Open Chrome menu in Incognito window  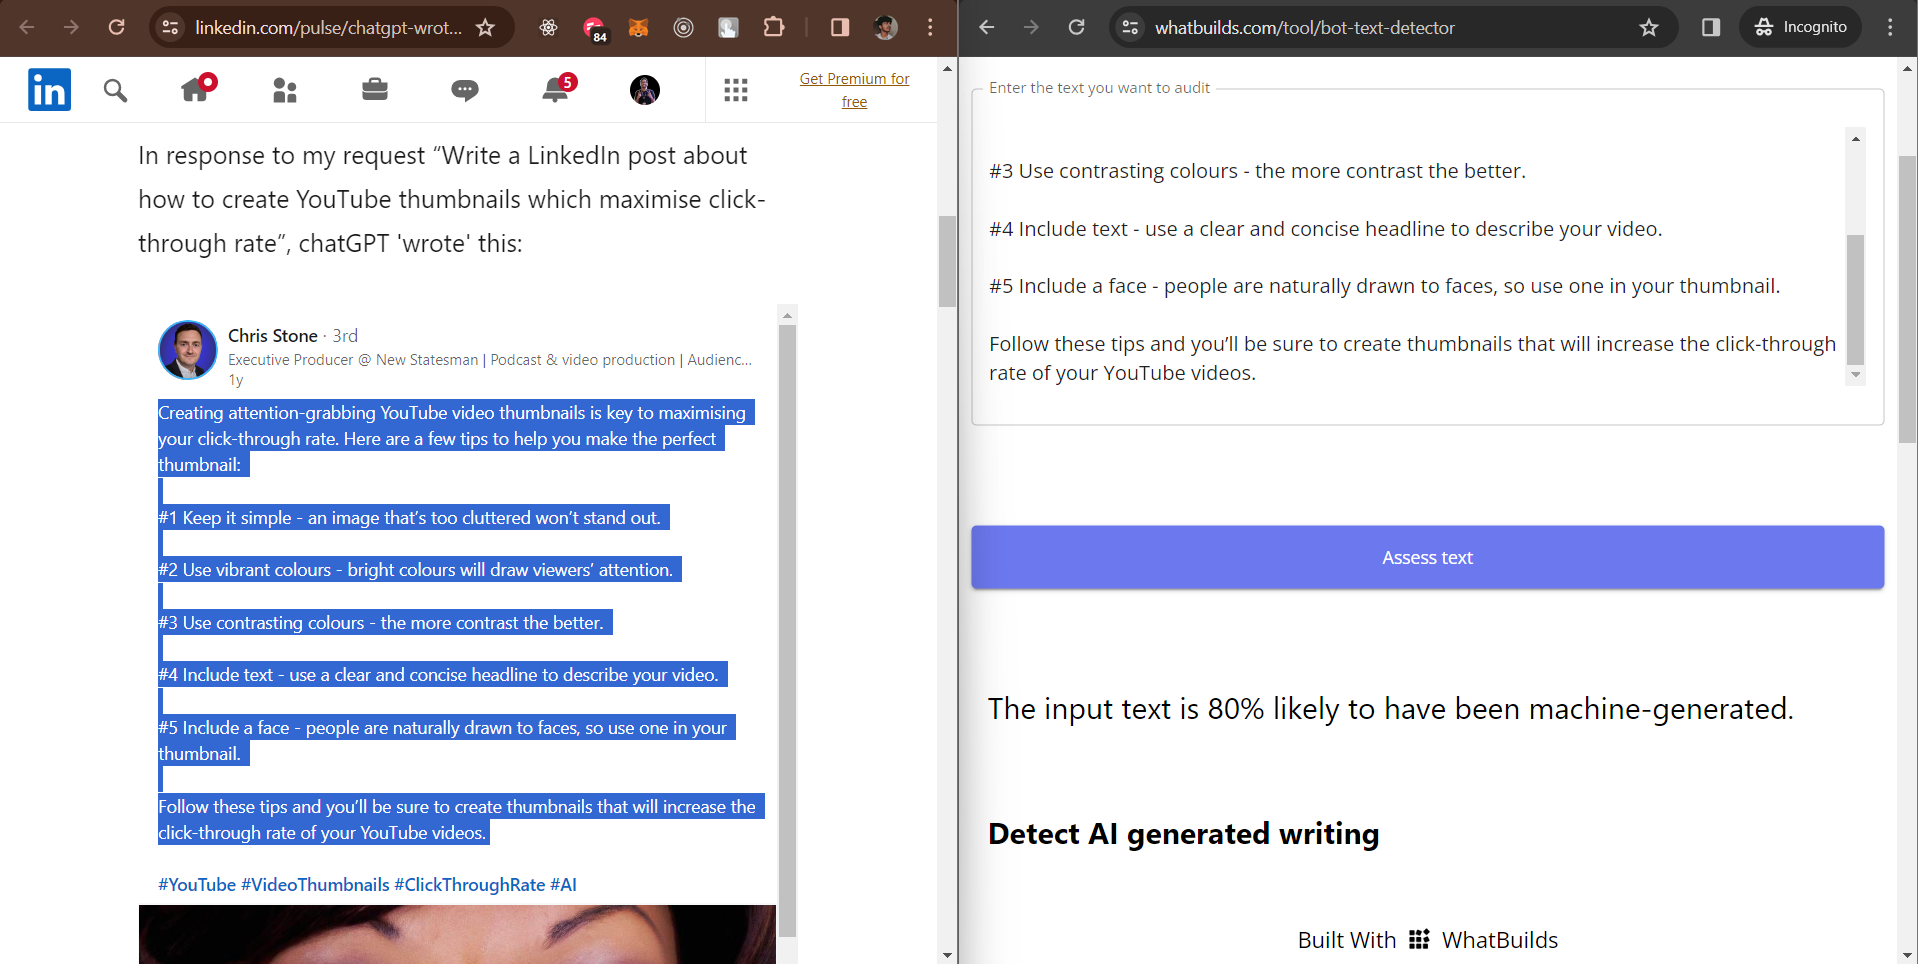1890,27
